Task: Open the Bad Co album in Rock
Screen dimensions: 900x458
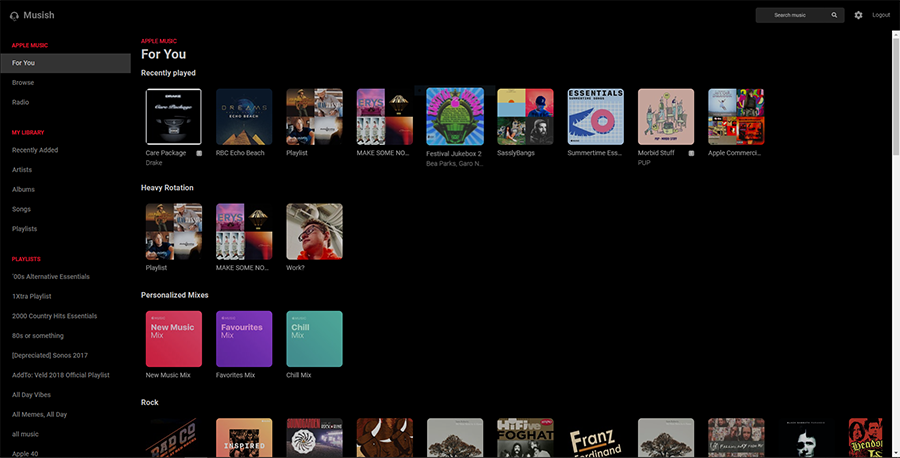Action: pos(173,438)
